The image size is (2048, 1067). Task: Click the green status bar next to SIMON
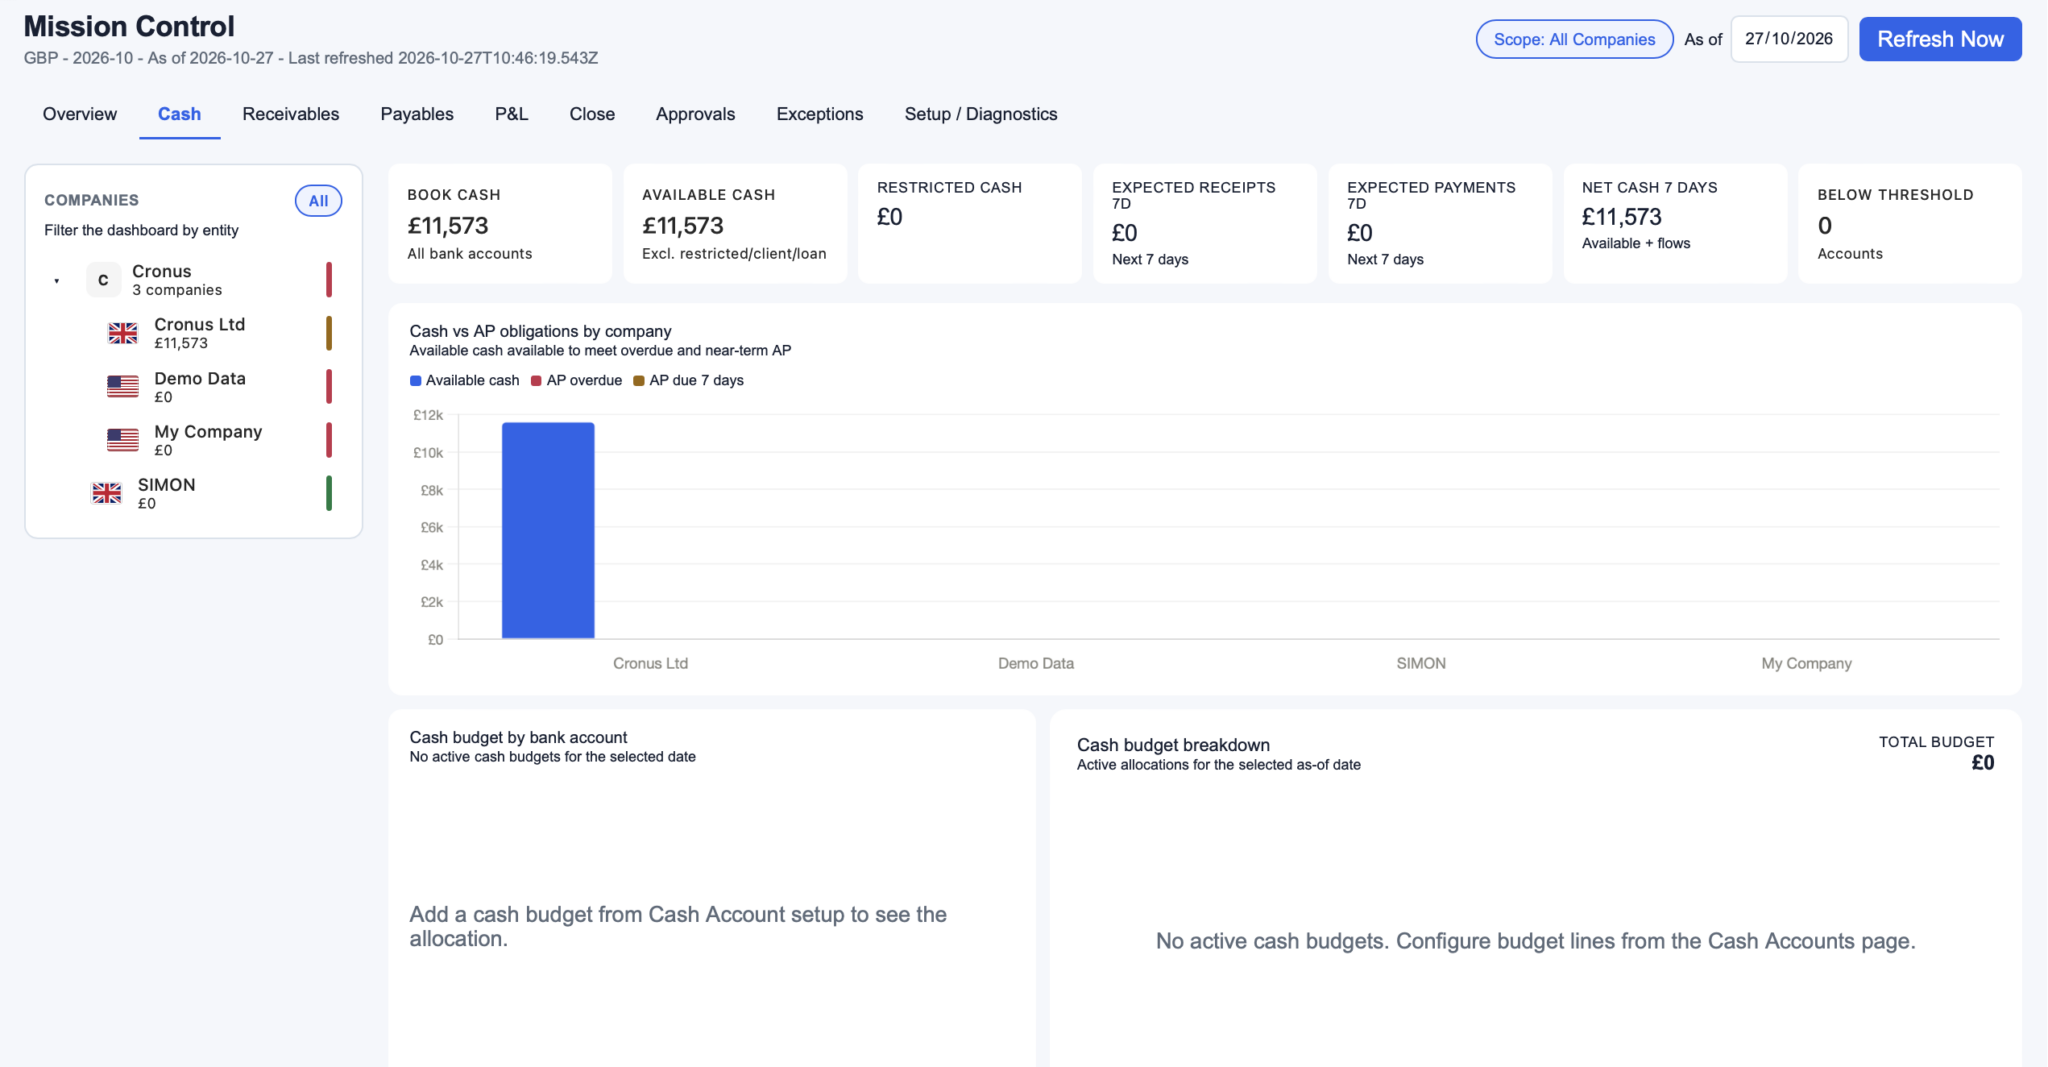pos(329,493)
